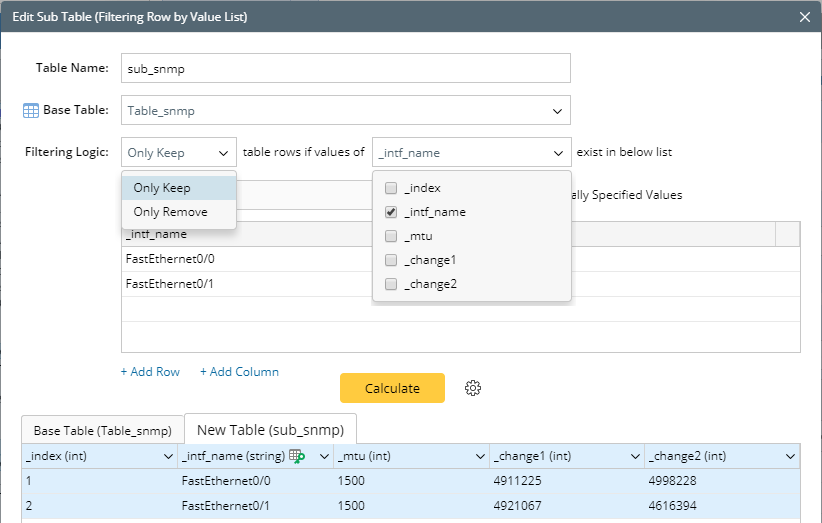This screenshot has height=523, width=822.
Task: Collapse the _intf_name column selector dropdown
Action: (557, 153)
